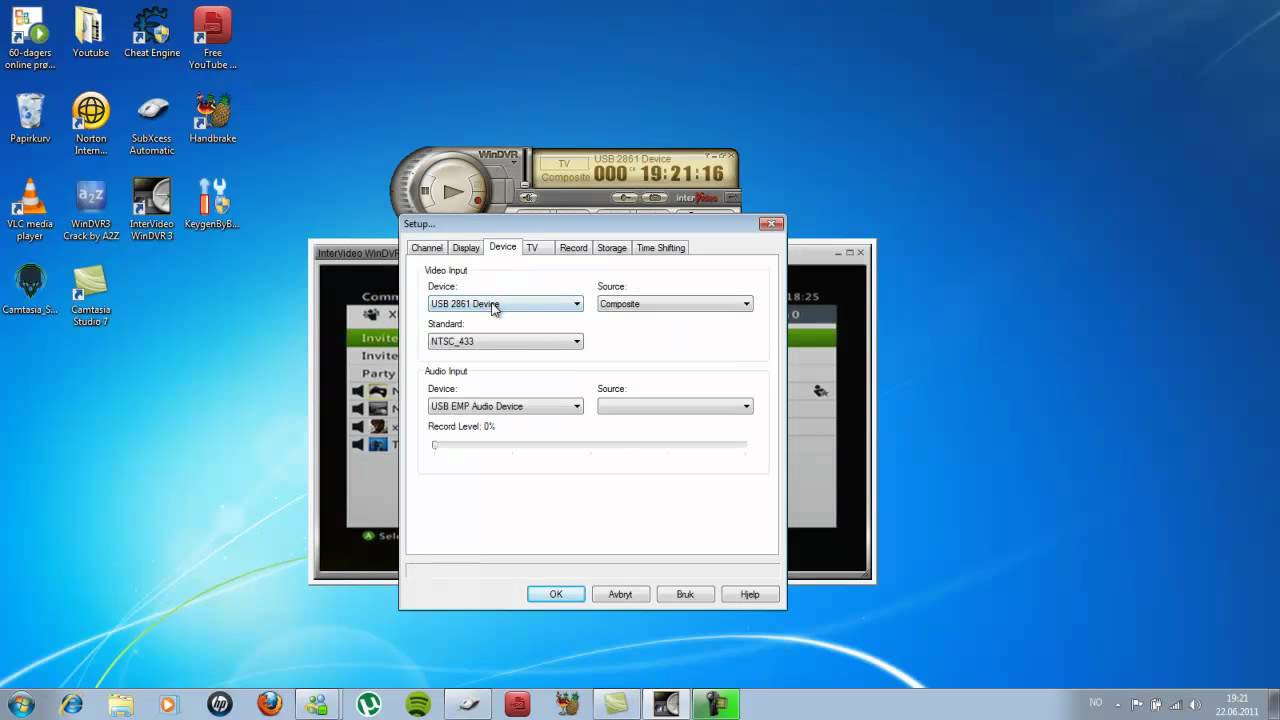Close the Setup dialog

[x=771, y=224]
